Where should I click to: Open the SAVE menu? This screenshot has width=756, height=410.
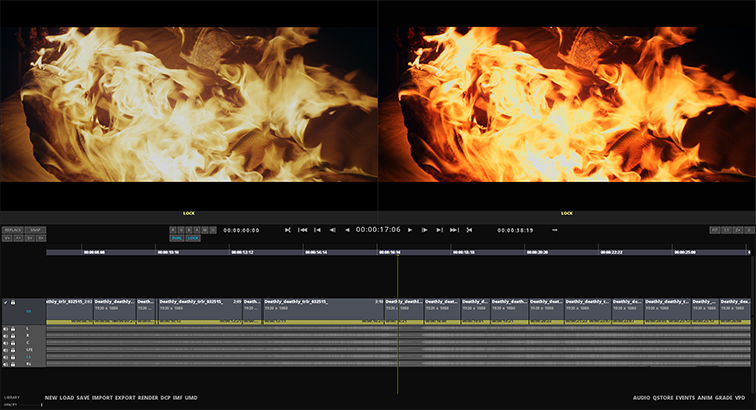coord(83,397)
